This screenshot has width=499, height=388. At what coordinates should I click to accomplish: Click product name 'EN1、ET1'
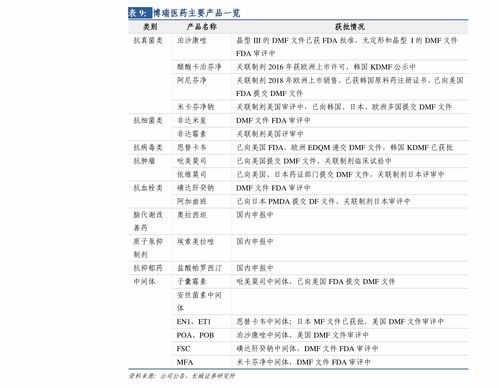(194, 322)
